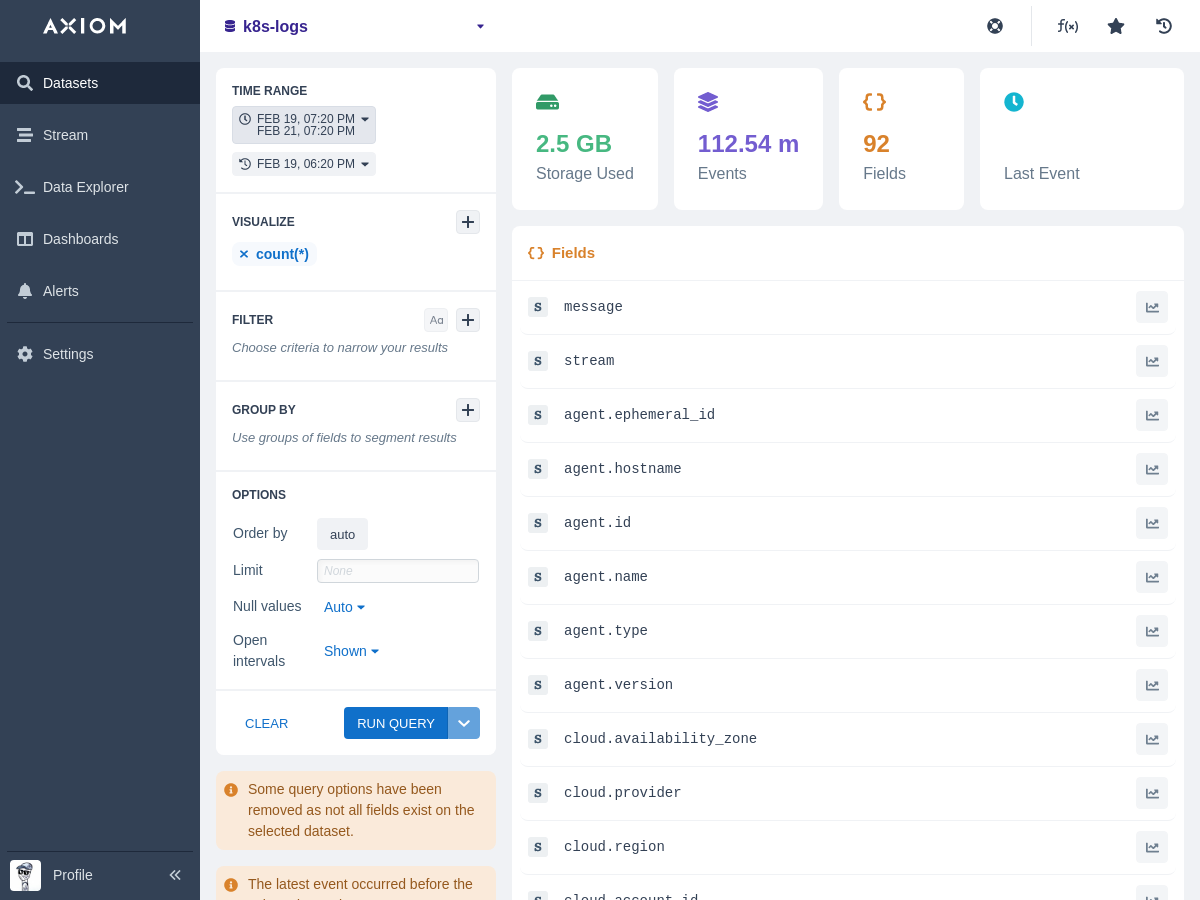
Task: Click the Run Query button
Action: coord(396,723)
